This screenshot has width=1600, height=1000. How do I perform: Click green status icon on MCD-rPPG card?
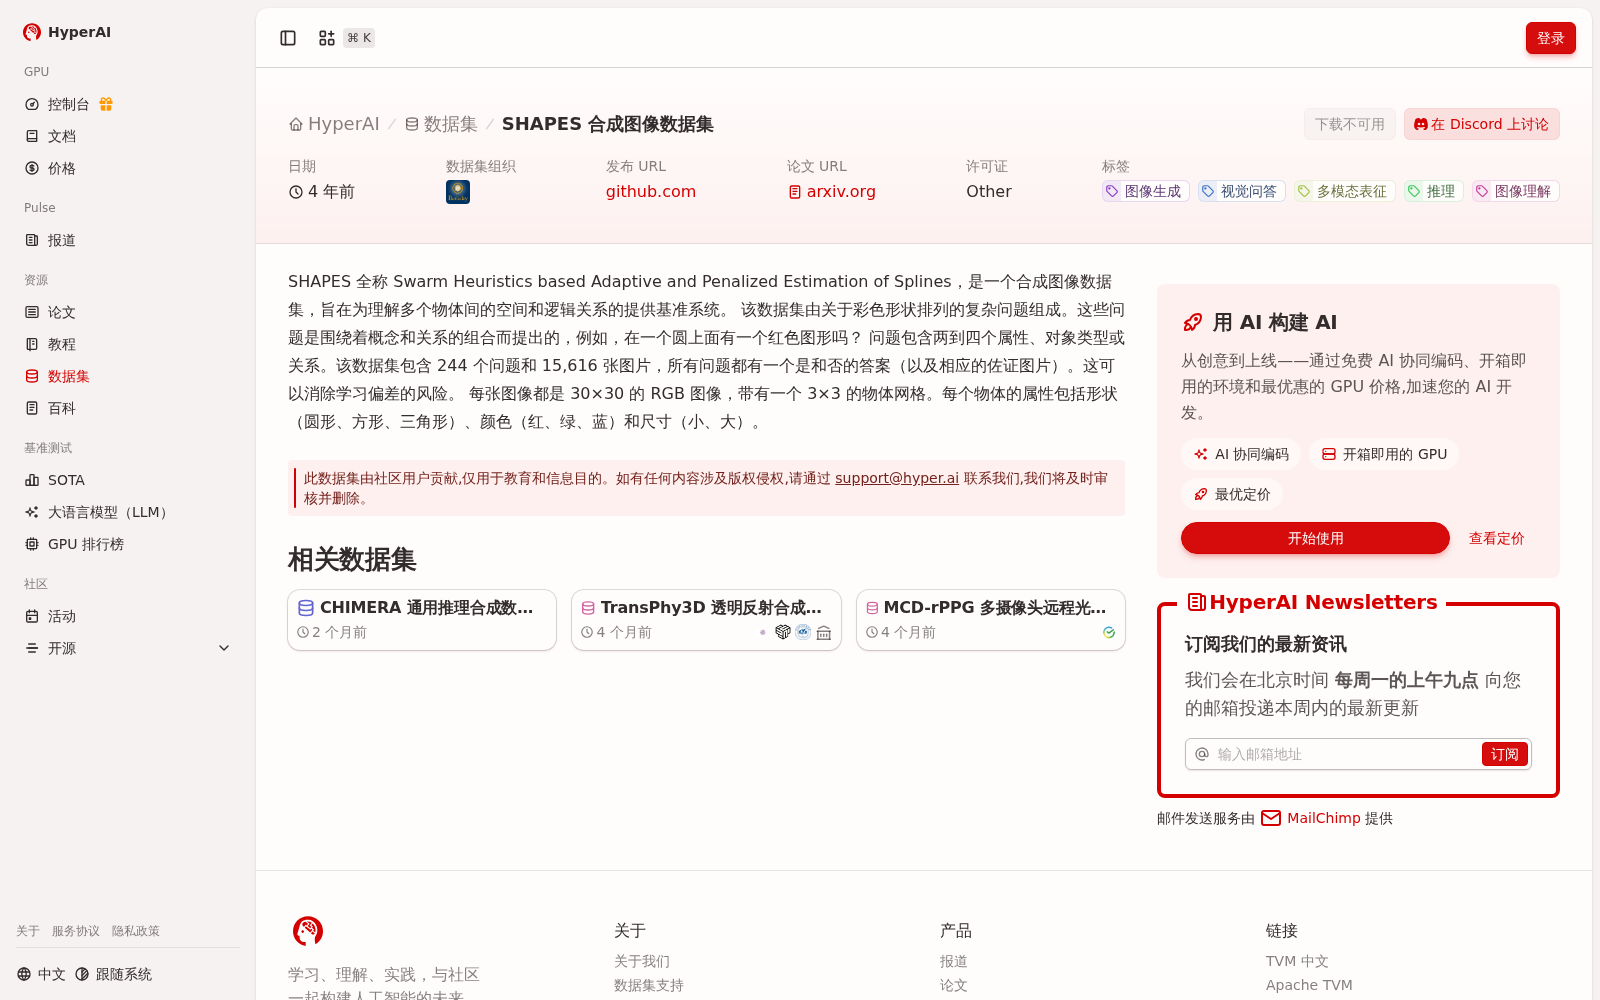1109,632
